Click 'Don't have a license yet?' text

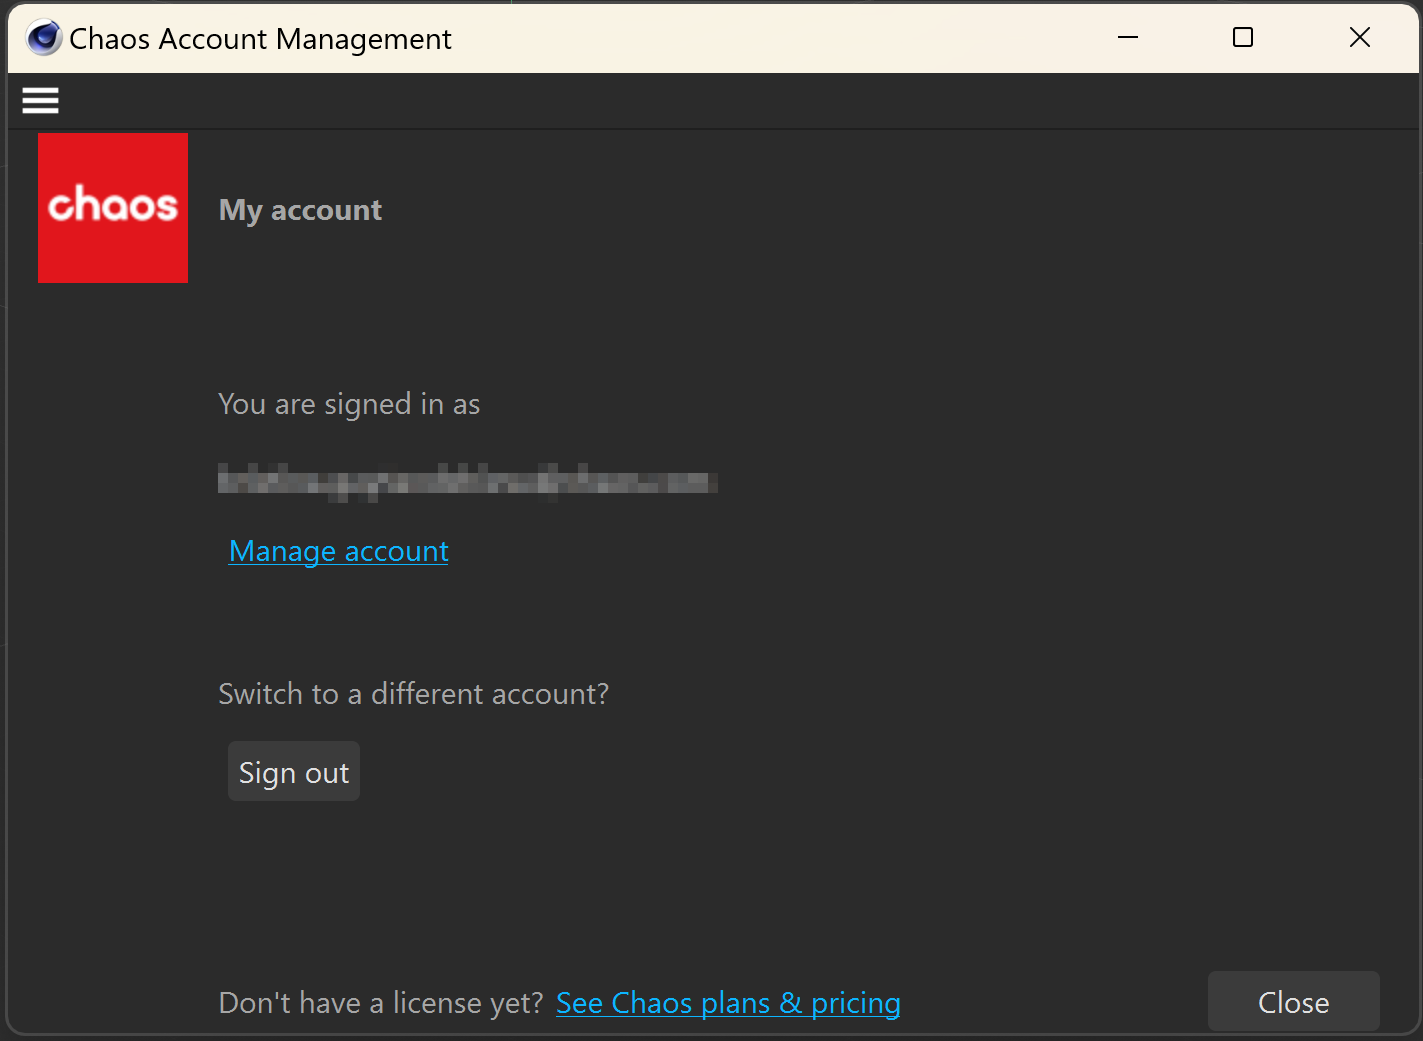coord(381,1003)
